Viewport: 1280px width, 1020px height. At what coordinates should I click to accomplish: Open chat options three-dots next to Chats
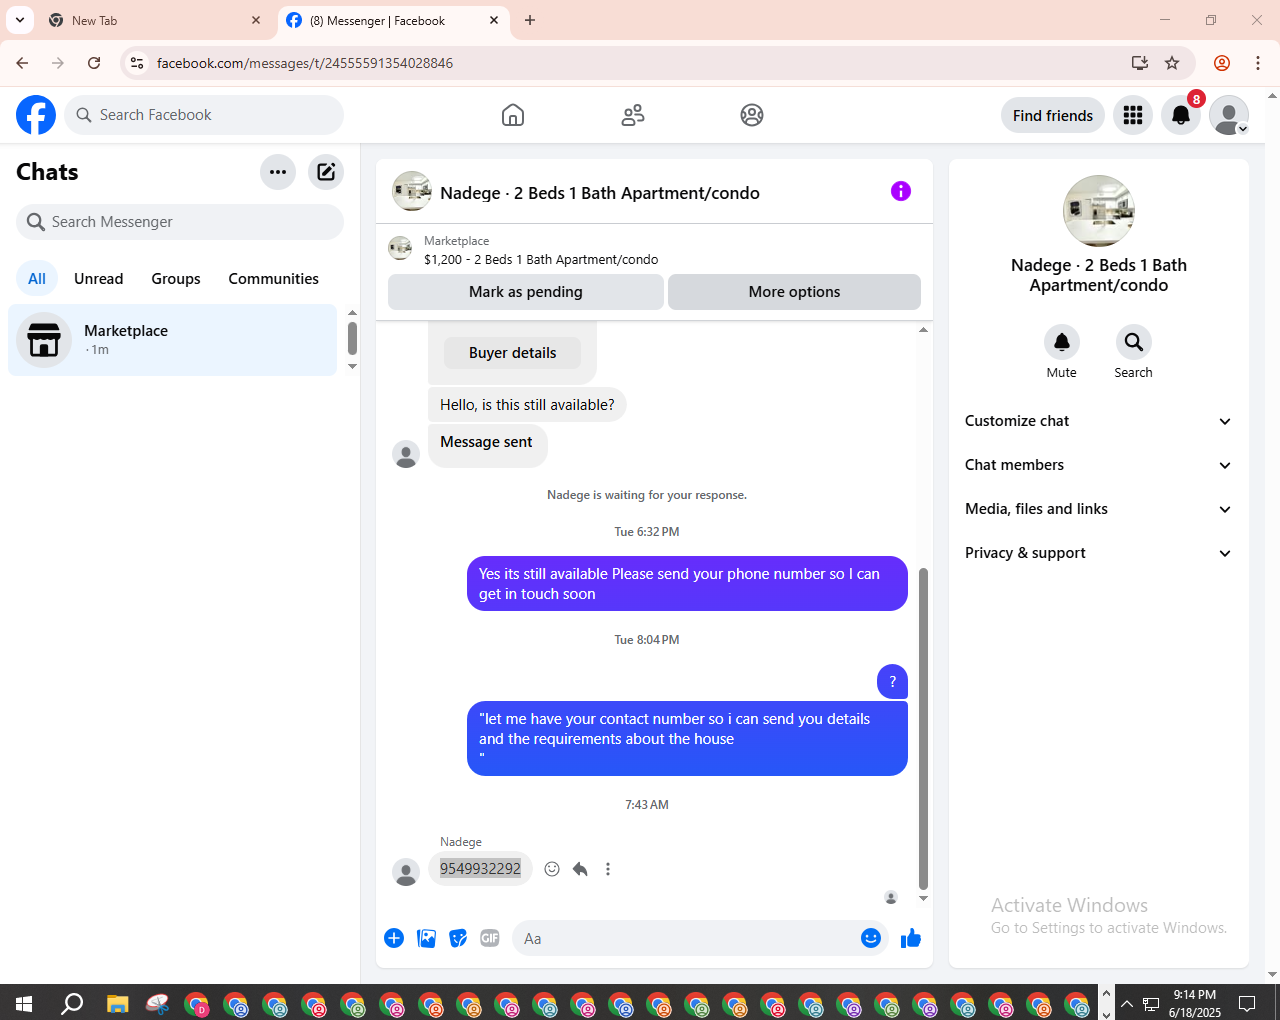pos(278,172)
